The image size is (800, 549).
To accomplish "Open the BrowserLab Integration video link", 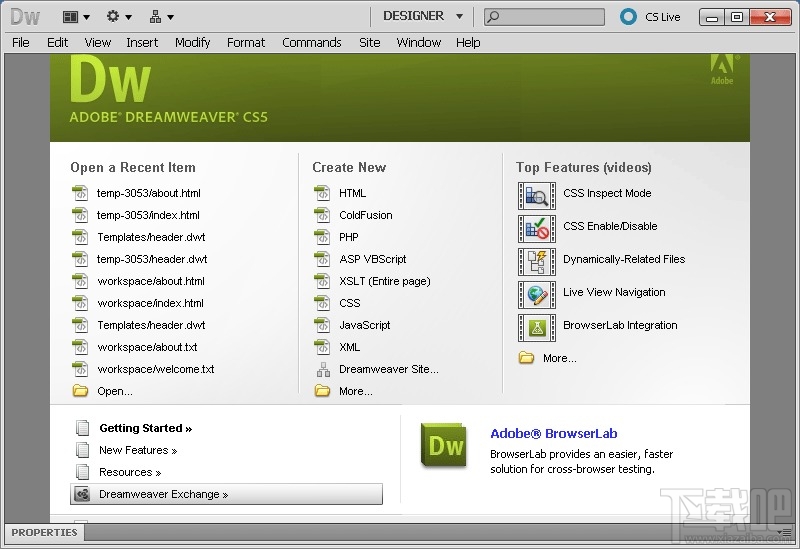I will click(x=620, y=325).
